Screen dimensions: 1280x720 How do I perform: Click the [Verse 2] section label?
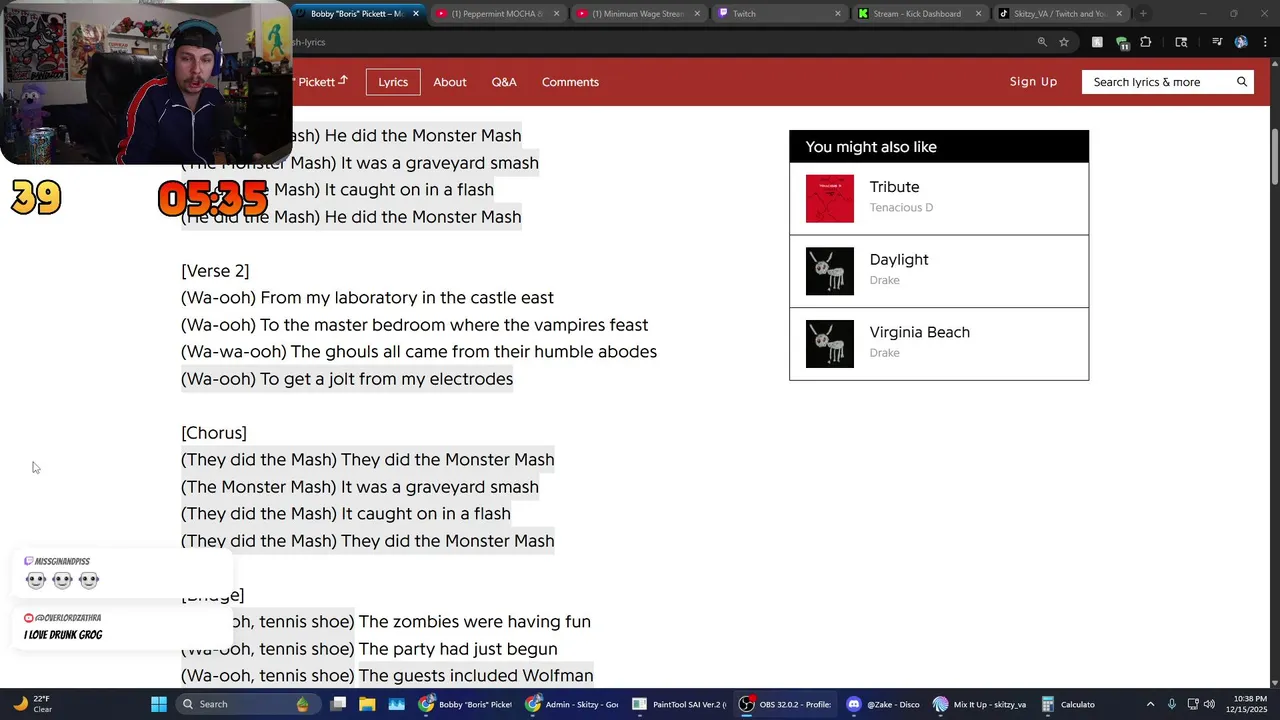(215, 271)
